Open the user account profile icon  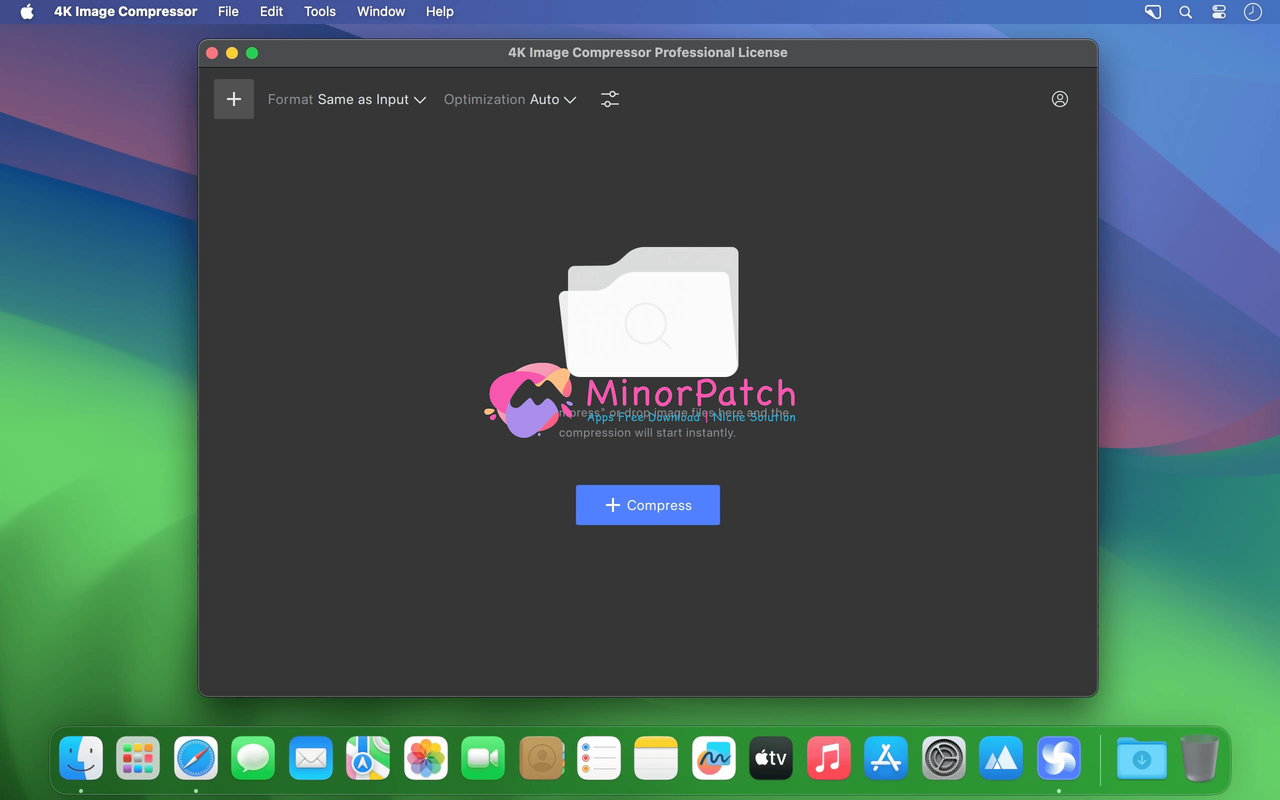(x=1060, y=99)
